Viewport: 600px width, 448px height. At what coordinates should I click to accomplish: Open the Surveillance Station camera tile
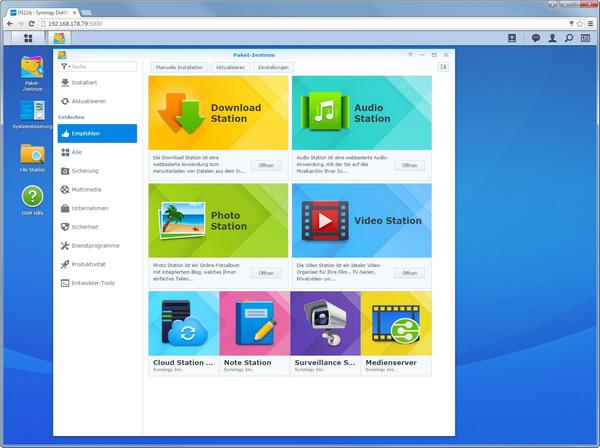pos(325,333)
